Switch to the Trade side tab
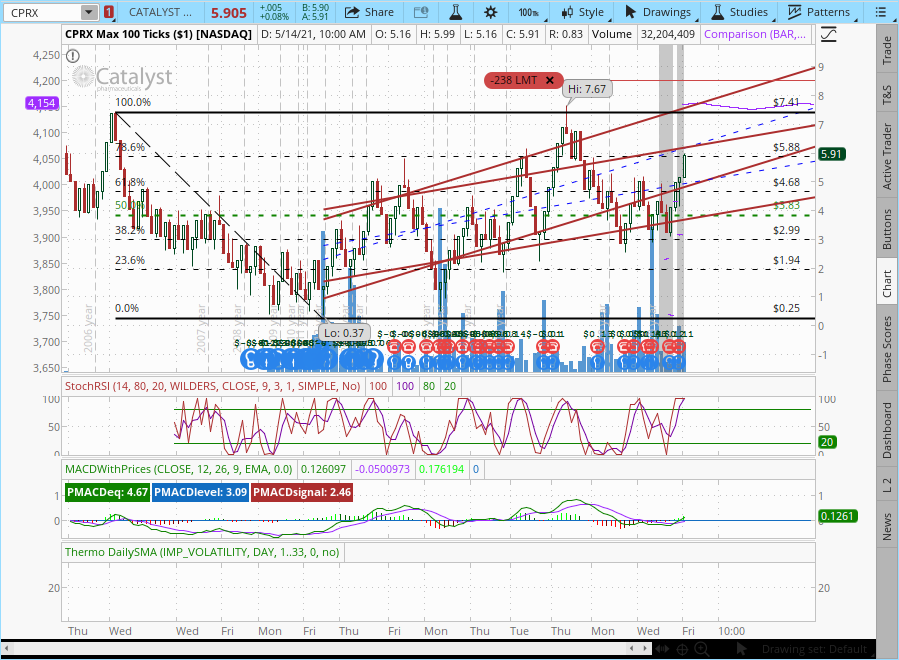 pos(887,52)
